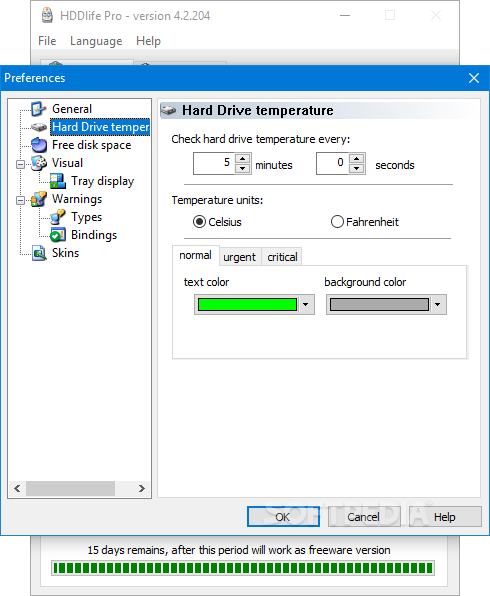490x596 pixels.
Task: Decrease the seconds spinner value
Action: tap(356, 168)
